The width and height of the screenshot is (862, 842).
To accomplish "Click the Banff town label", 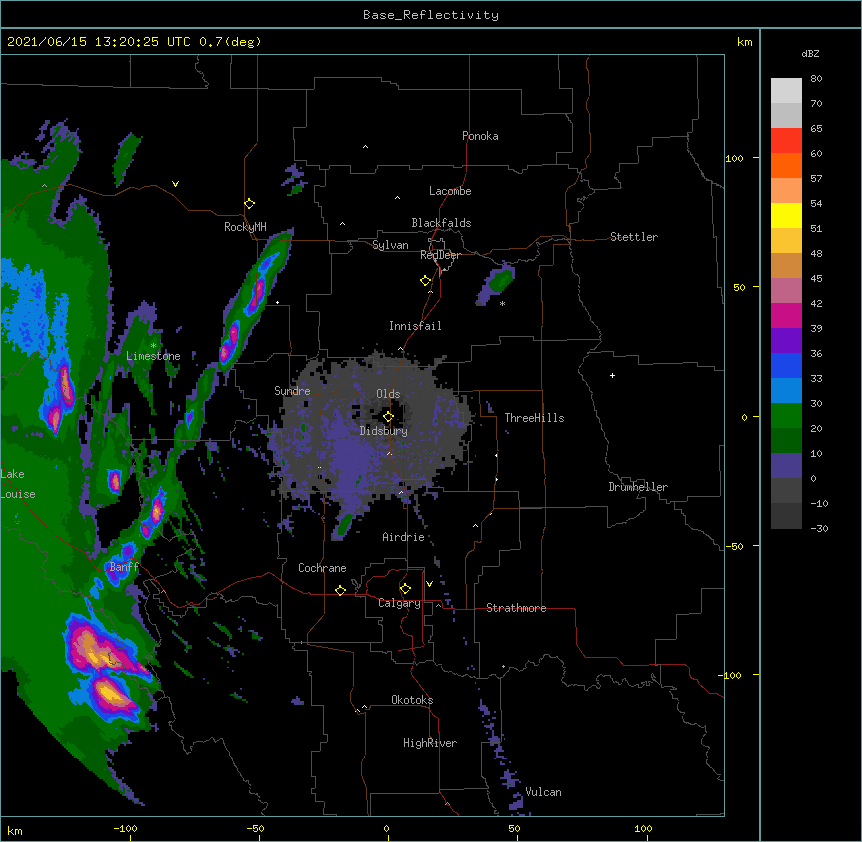I will (x=124, y=567).
